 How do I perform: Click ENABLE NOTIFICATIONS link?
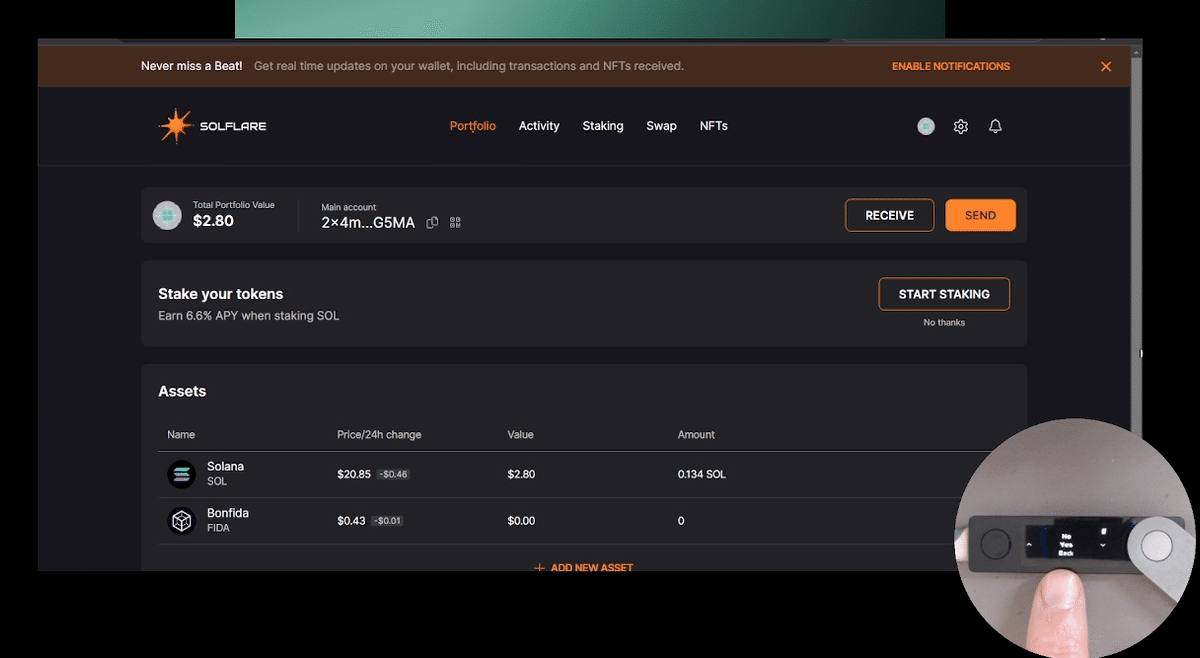951,66
